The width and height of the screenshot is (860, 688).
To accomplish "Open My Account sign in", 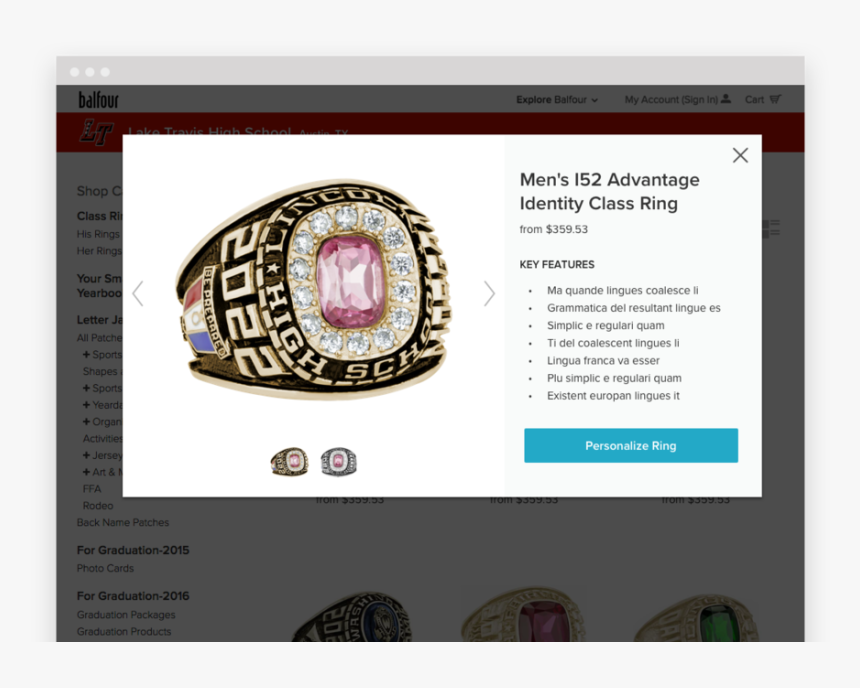I will point(677,99).
